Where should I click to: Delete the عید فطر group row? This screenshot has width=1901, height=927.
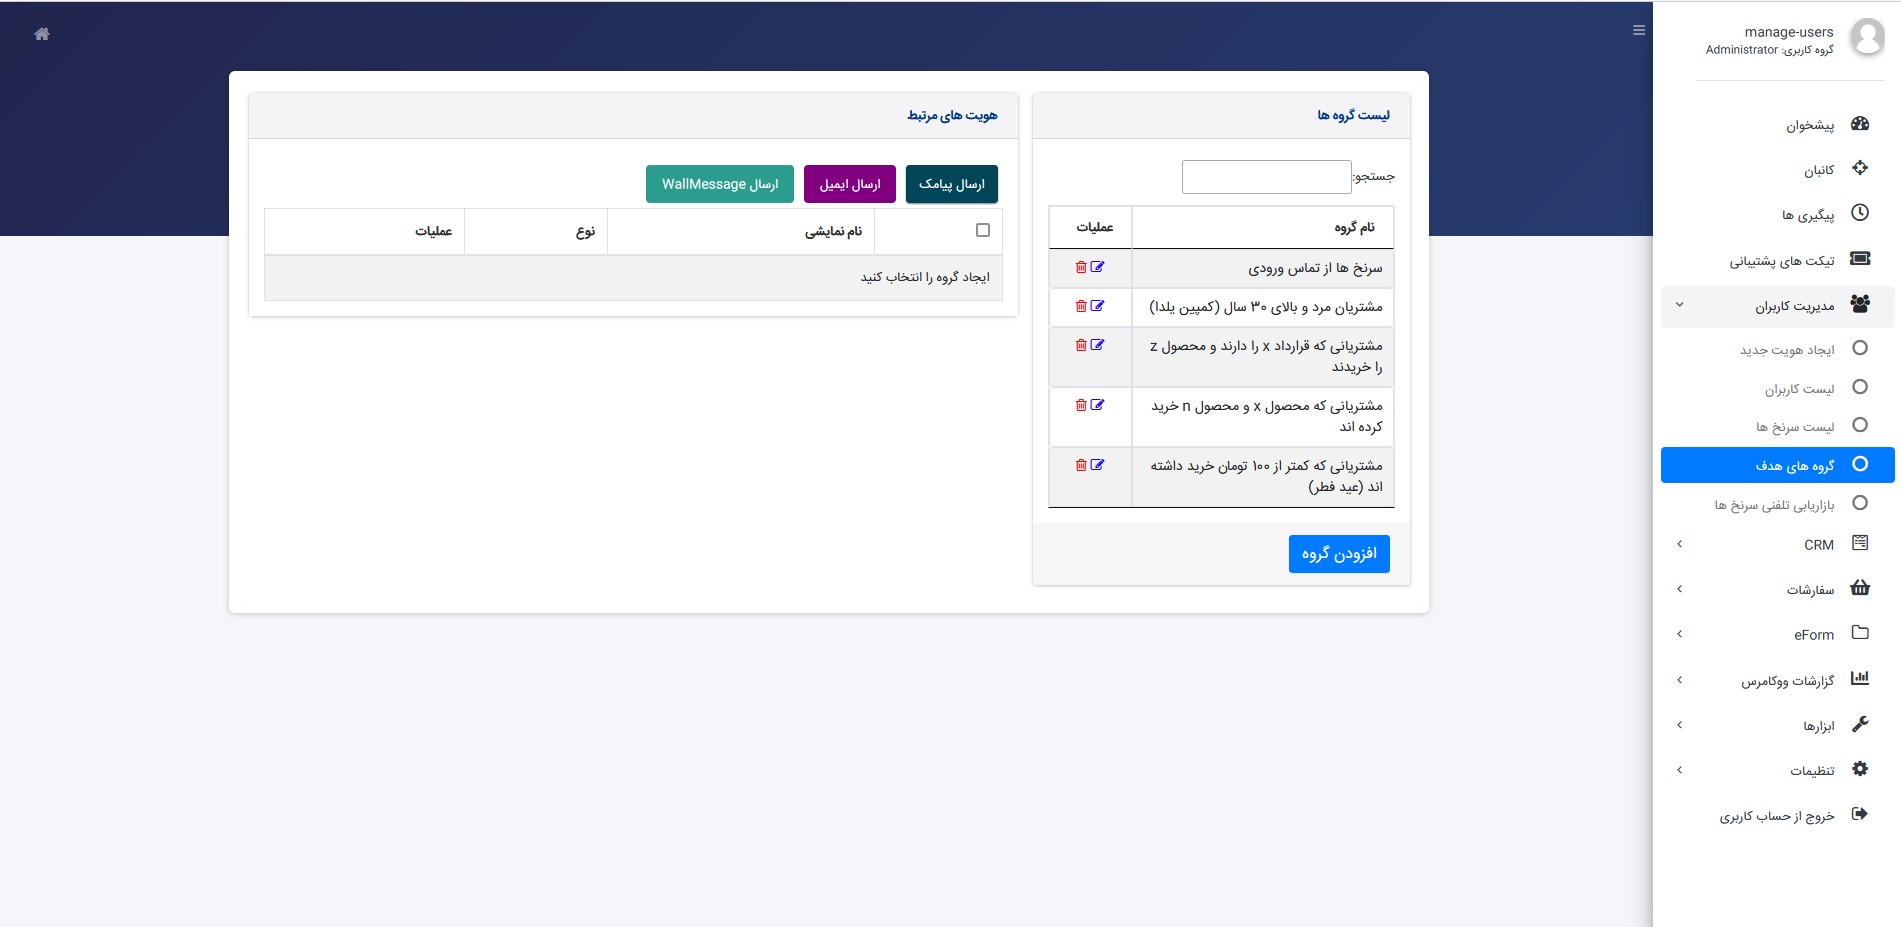pyautogui.click(x=1081, y=465)
